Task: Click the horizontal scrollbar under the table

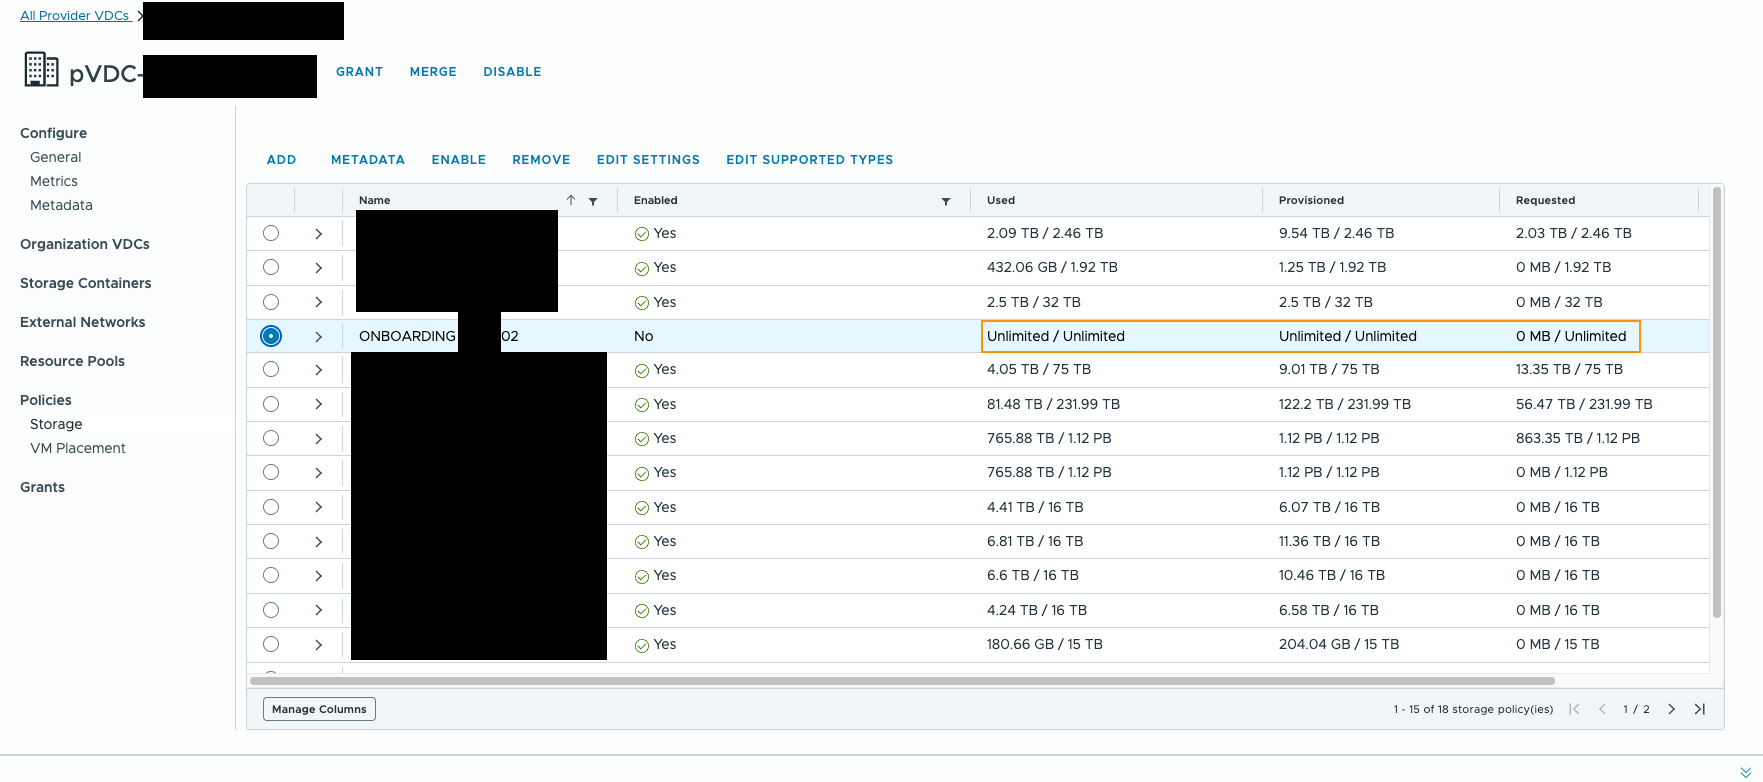Action: [900, 681]
